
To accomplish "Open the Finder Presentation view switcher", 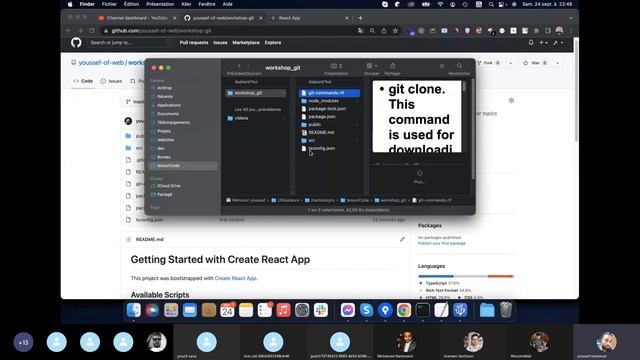I will [336, 66].
